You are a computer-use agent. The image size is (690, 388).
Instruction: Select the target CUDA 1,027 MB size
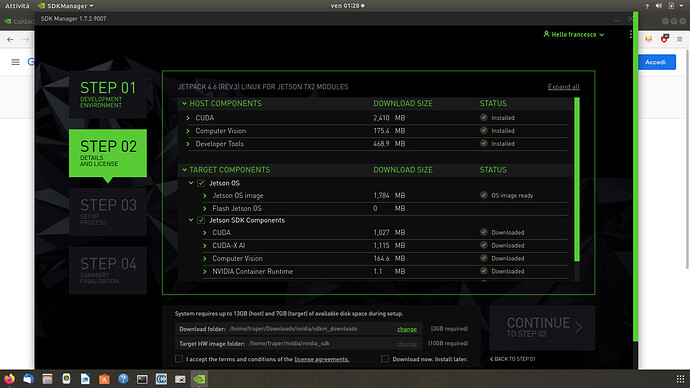389,233
